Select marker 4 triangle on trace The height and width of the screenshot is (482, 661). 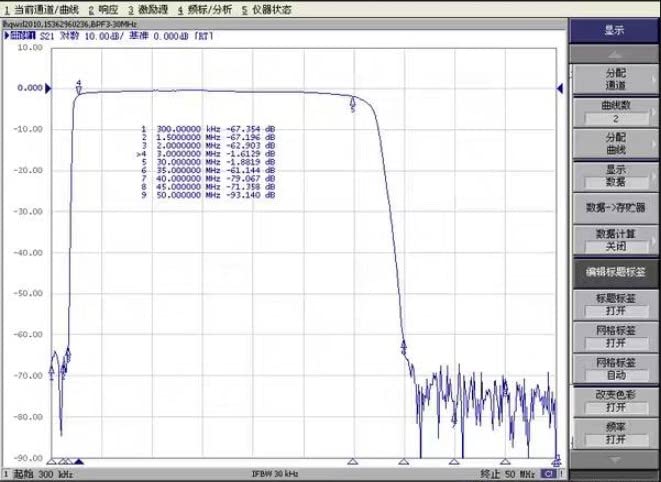coord(78,90)
